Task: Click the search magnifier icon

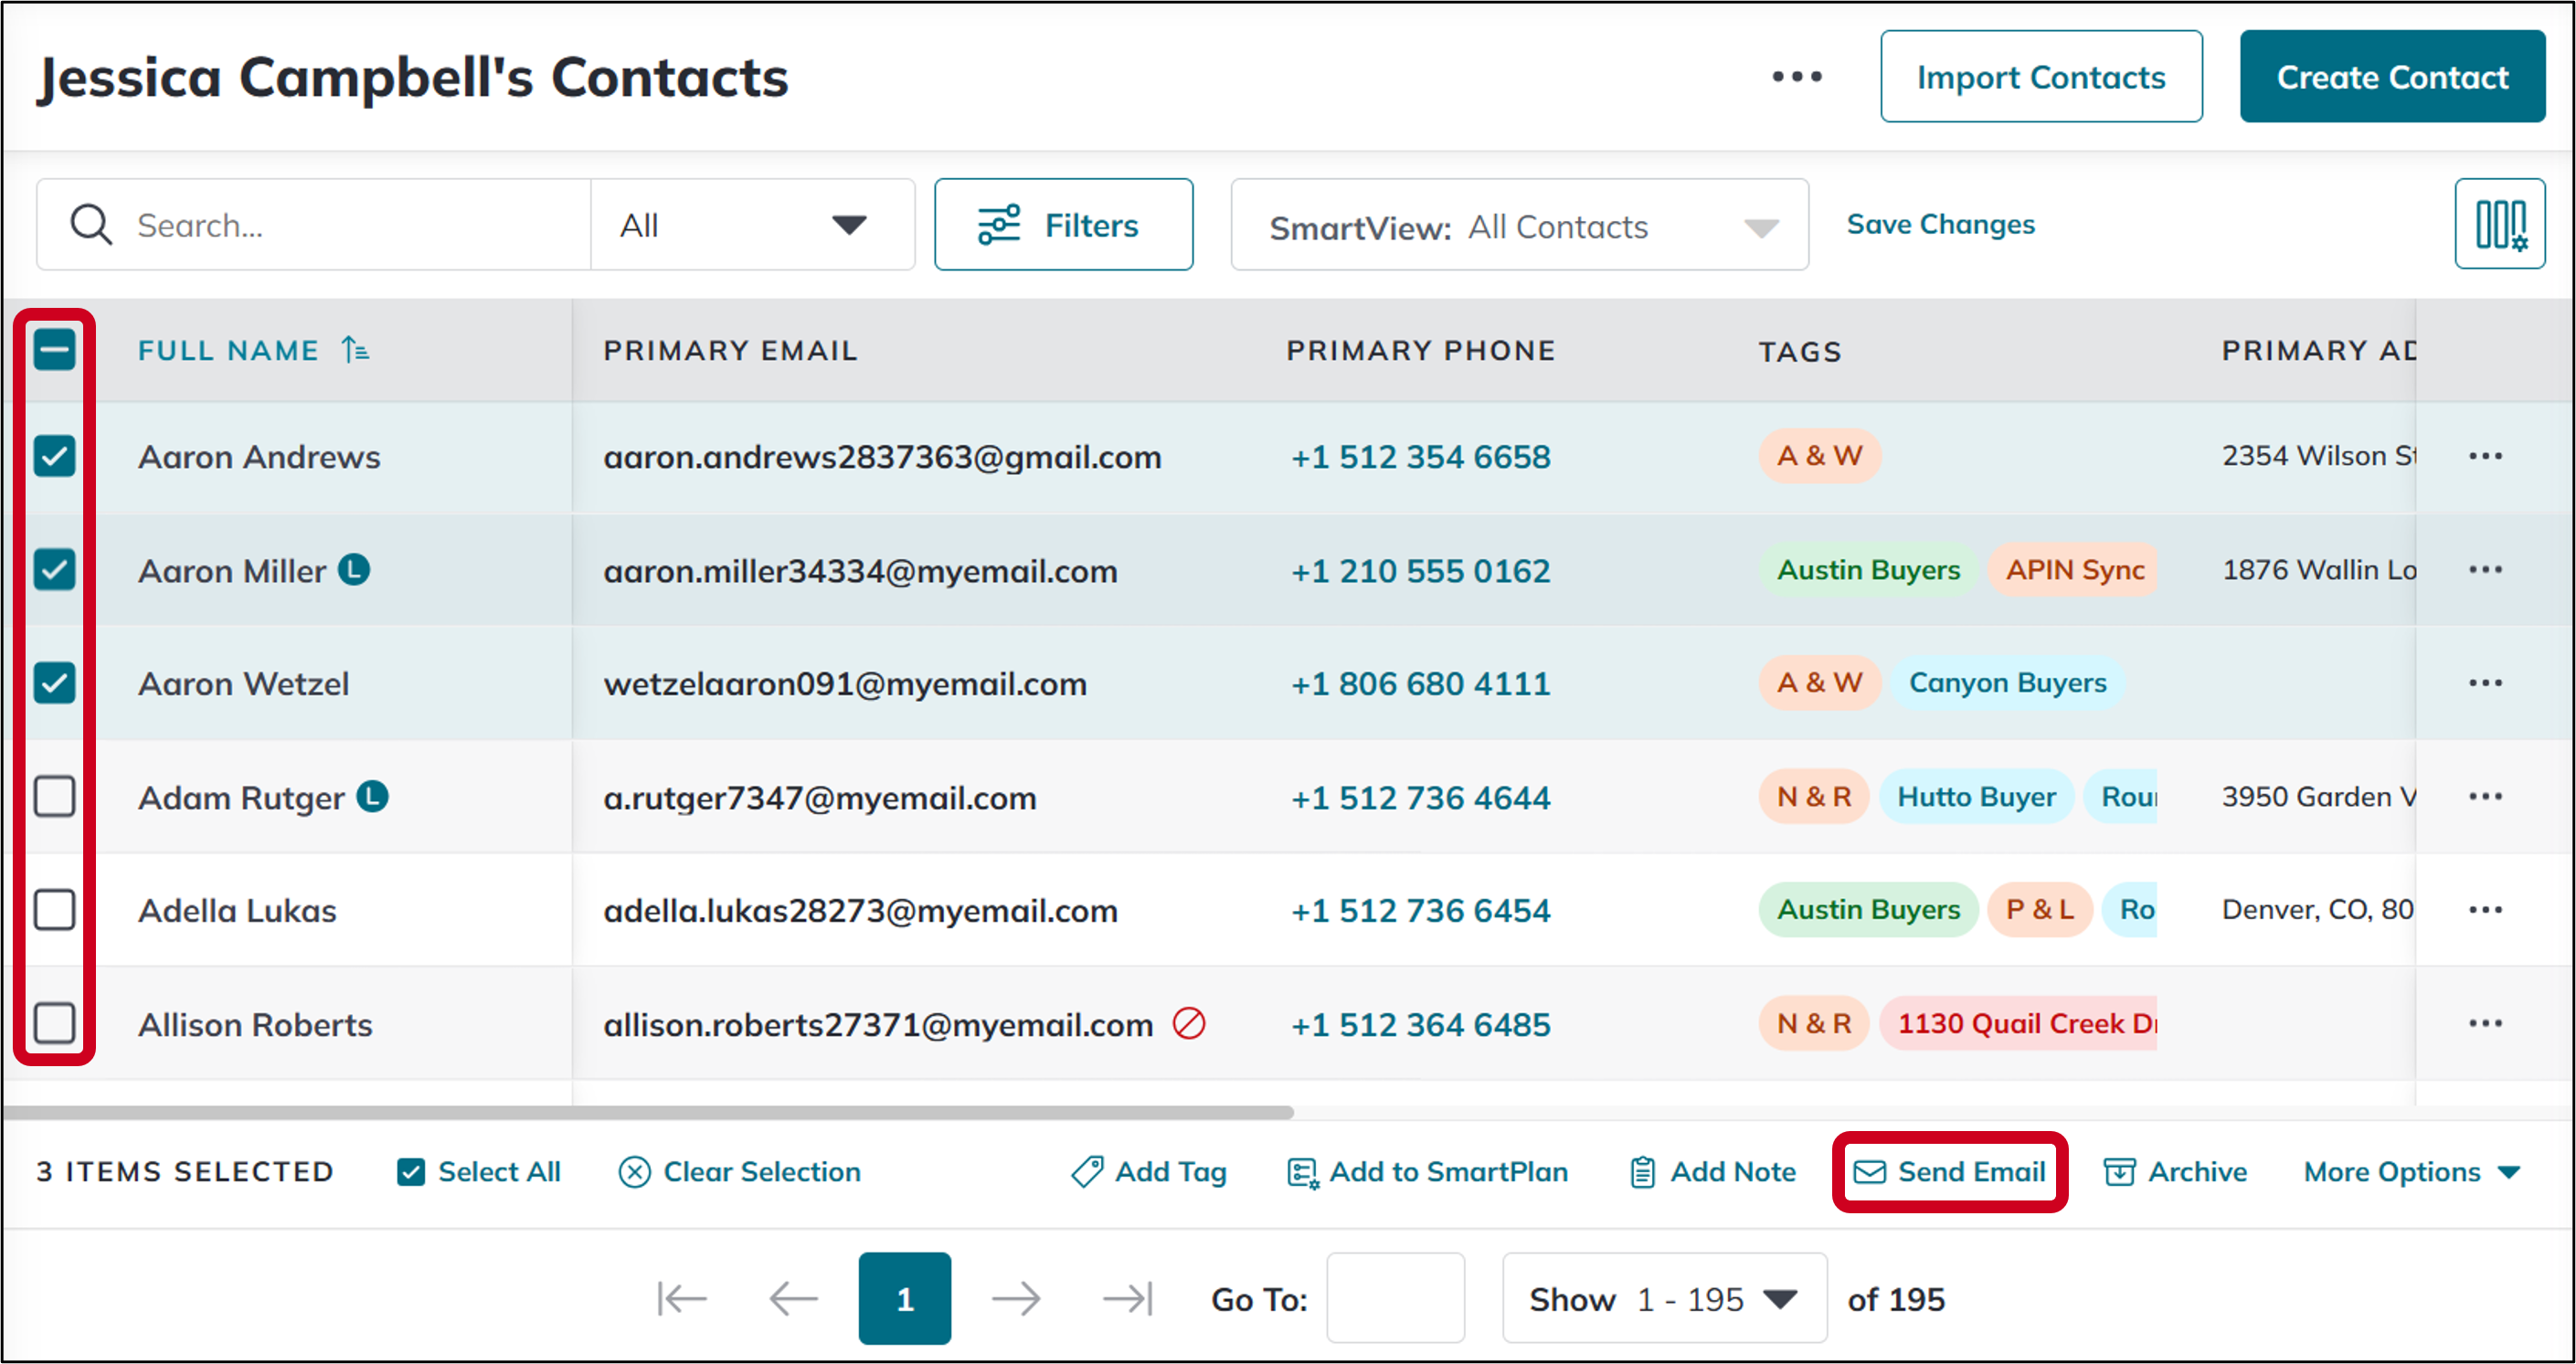Action: [90, 224]
